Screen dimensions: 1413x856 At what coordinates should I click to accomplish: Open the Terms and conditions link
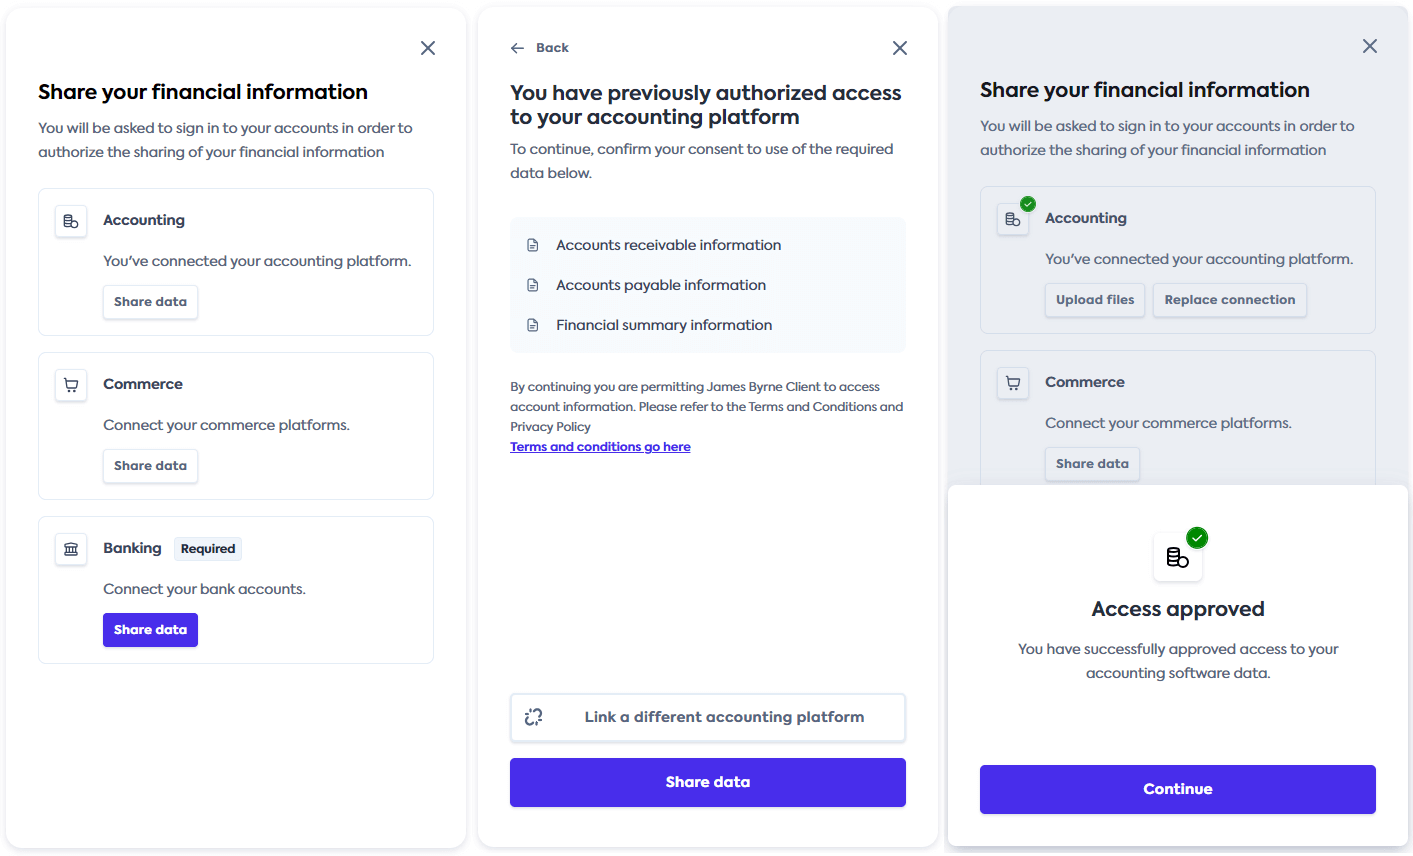(x=600, y=447)
